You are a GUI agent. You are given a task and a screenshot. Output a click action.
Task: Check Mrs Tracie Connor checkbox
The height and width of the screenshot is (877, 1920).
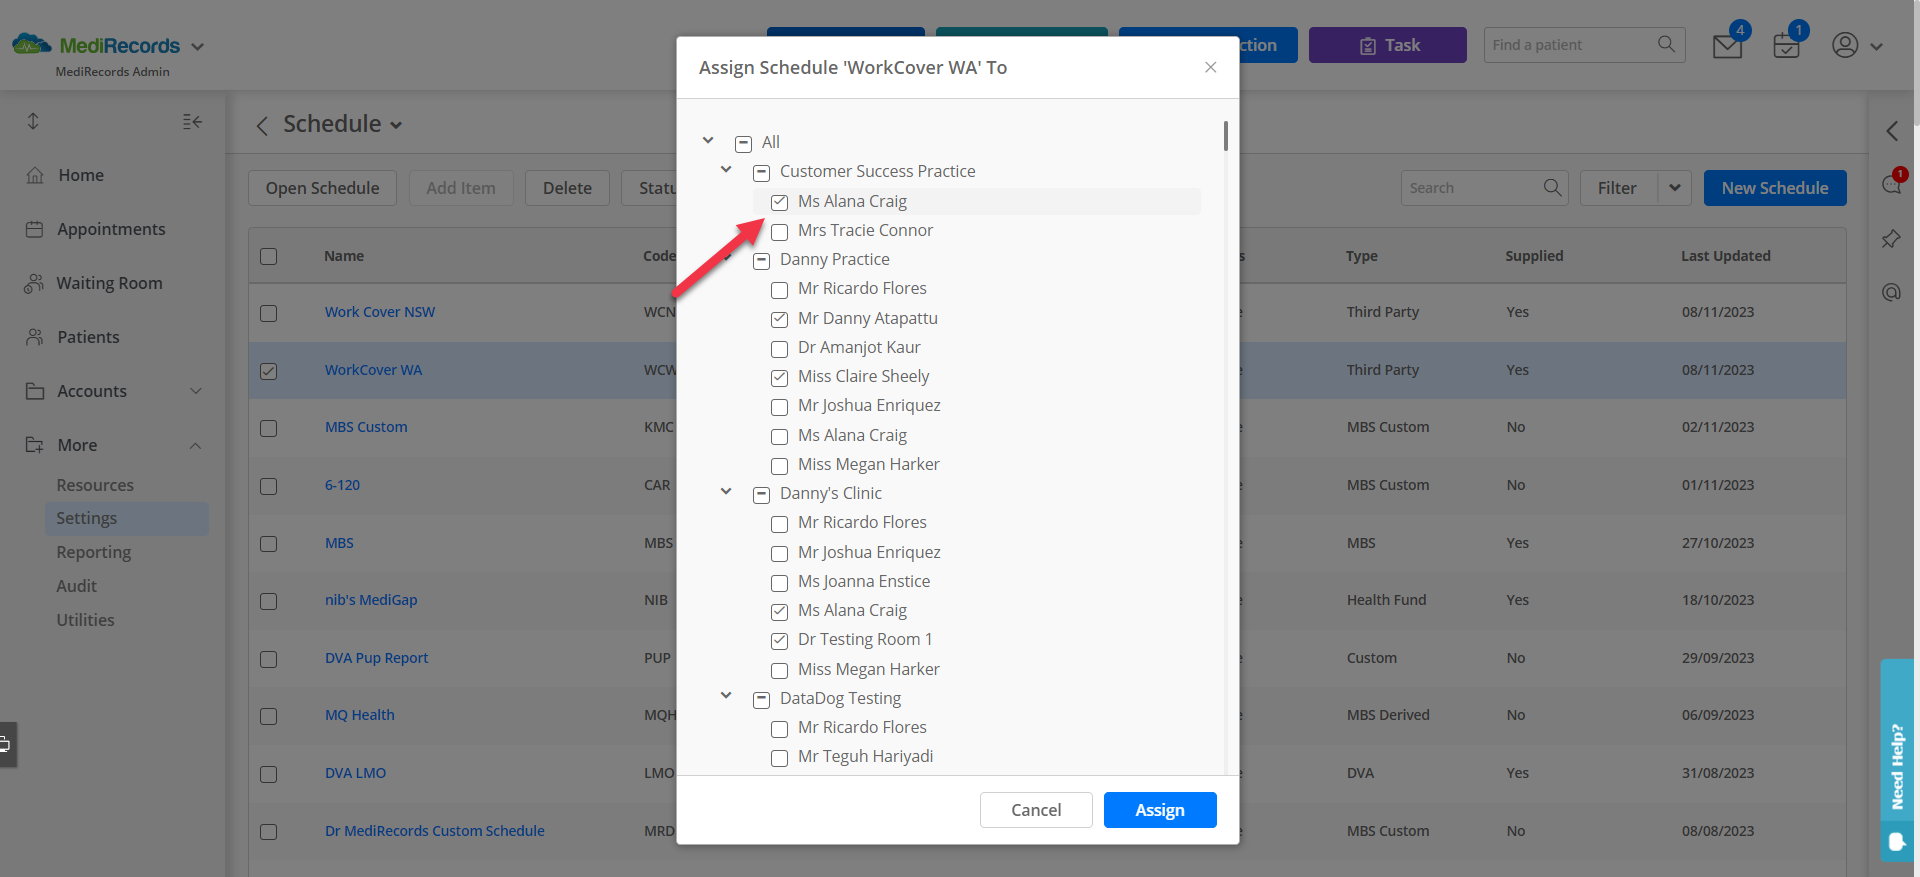point(780,232)
